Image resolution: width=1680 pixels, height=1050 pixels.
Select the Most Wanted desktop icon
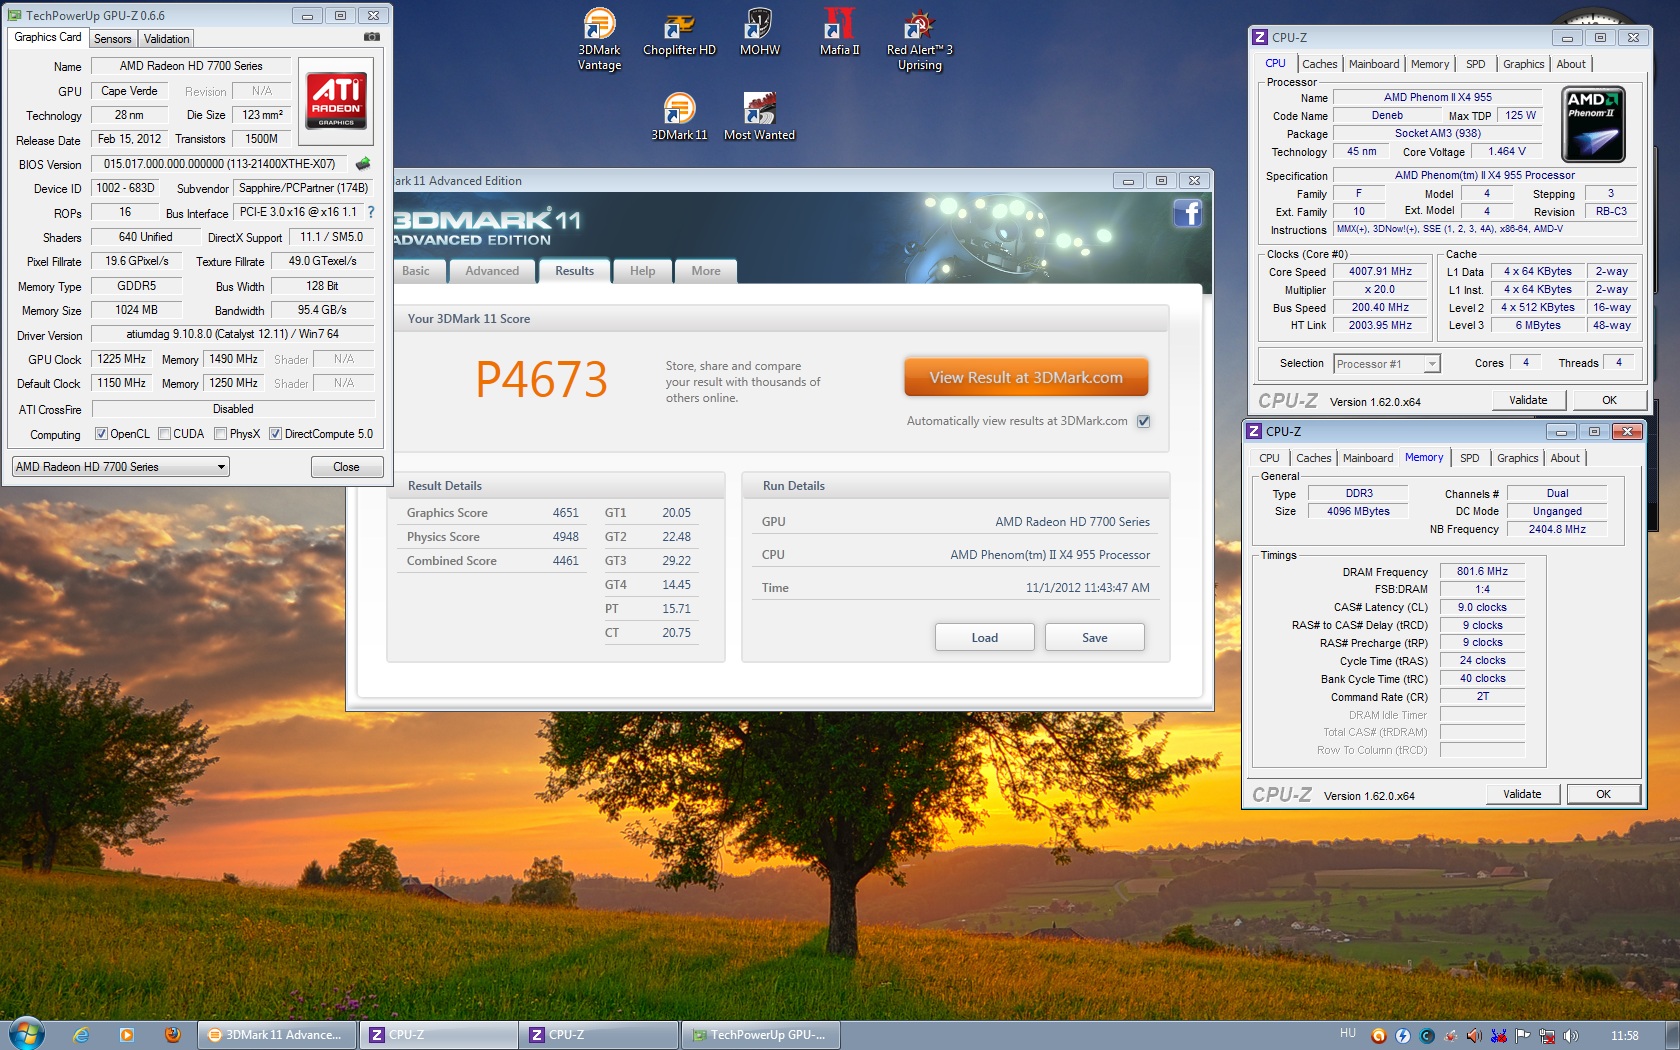click(759, 117)
